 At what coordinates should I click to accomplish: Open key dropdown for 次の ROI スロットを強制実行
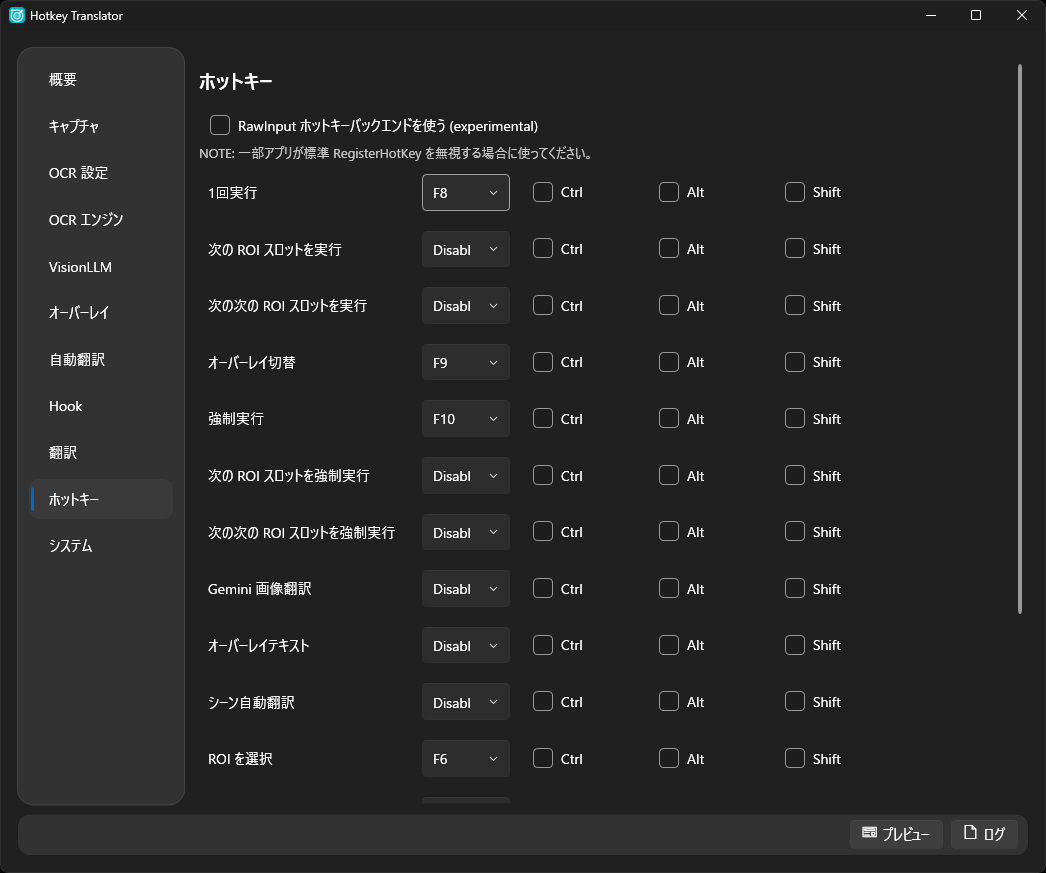tap(466, 476)
